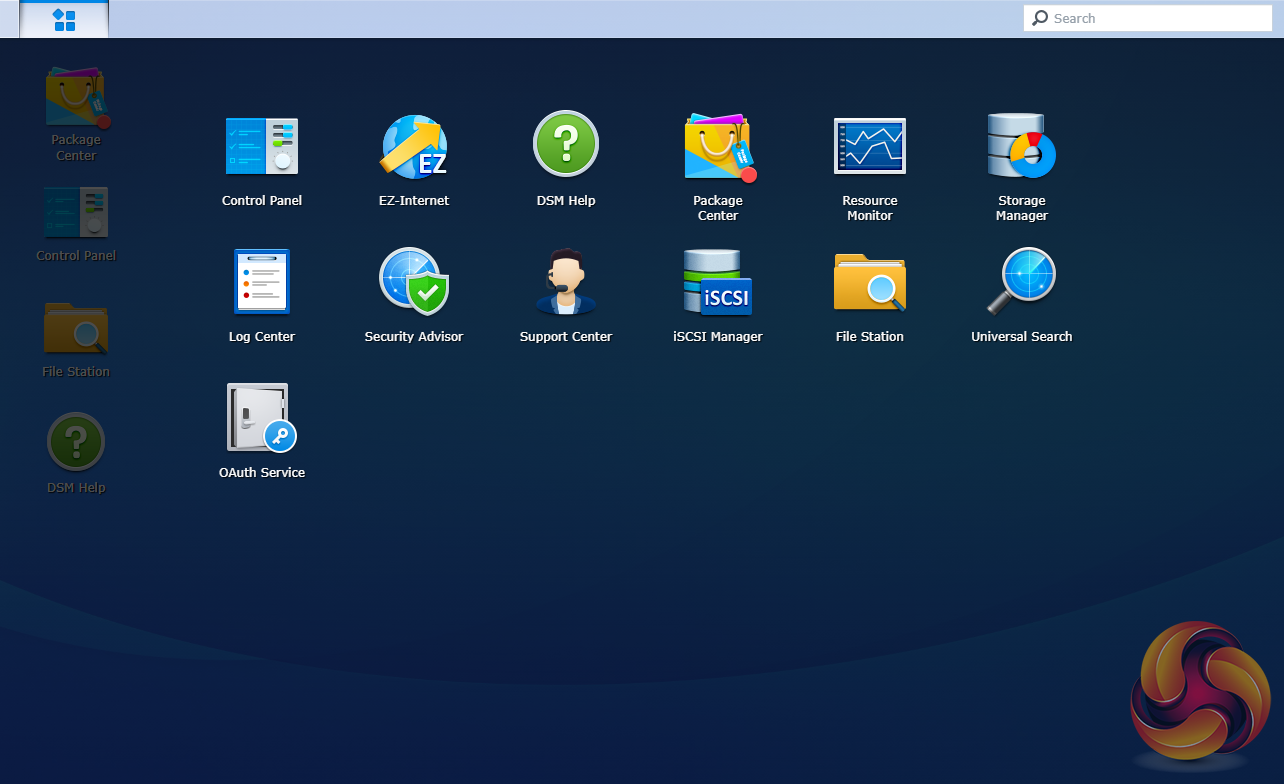Click the dimmed Package Center desktop shortcut
This screenshot has width=1284, height=784.
(x=76, y=99)
